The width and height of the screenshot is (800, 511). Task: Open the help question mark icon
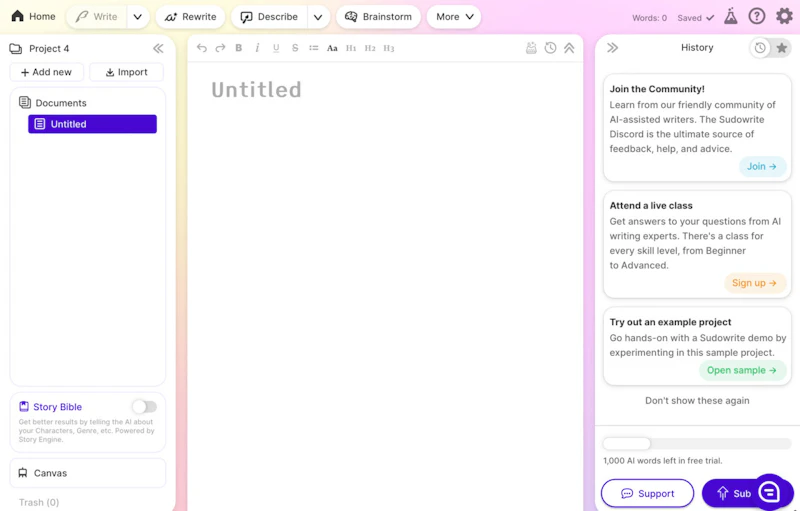pos(757,16)
